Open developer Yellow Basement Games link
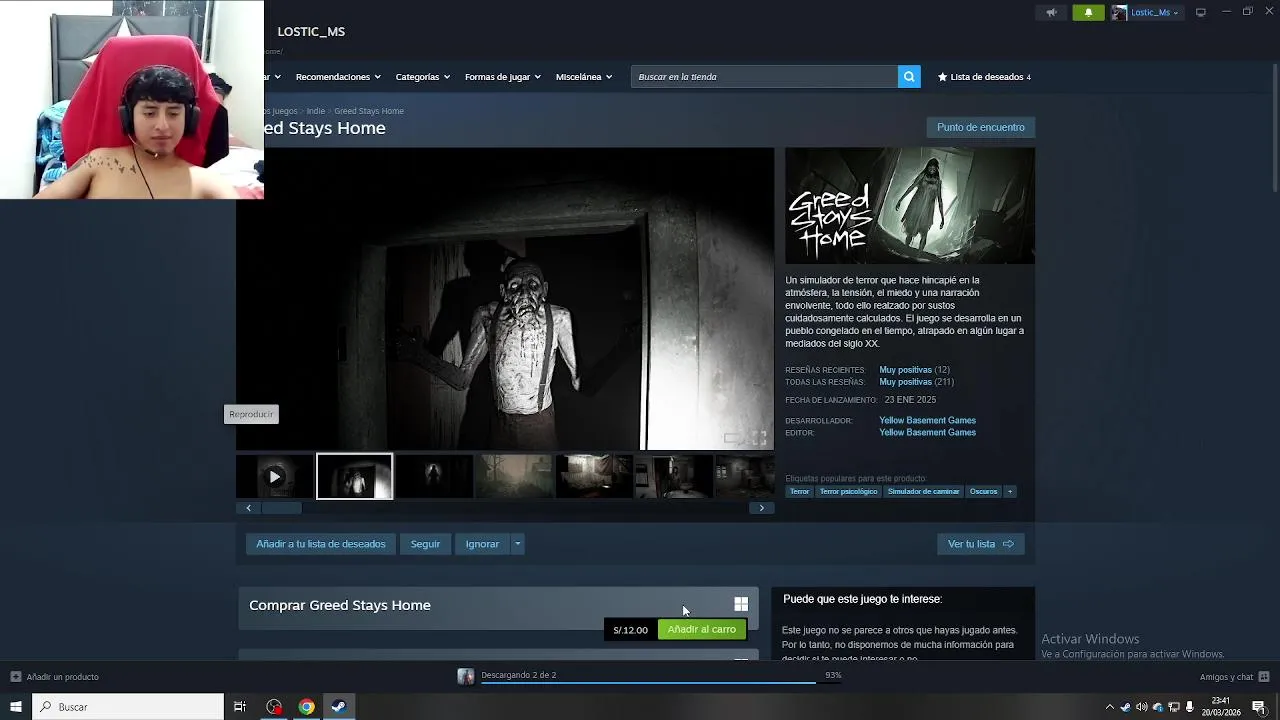The height and width of the screenshot is (720, 1280). pyautogui.click(x=927, y=421)
